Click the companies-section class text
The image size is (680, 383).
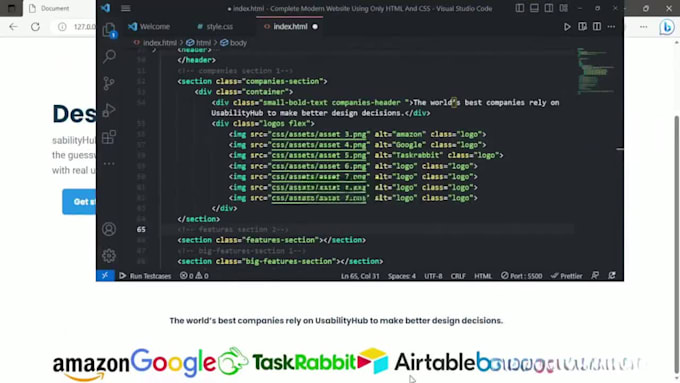[282, 81]
